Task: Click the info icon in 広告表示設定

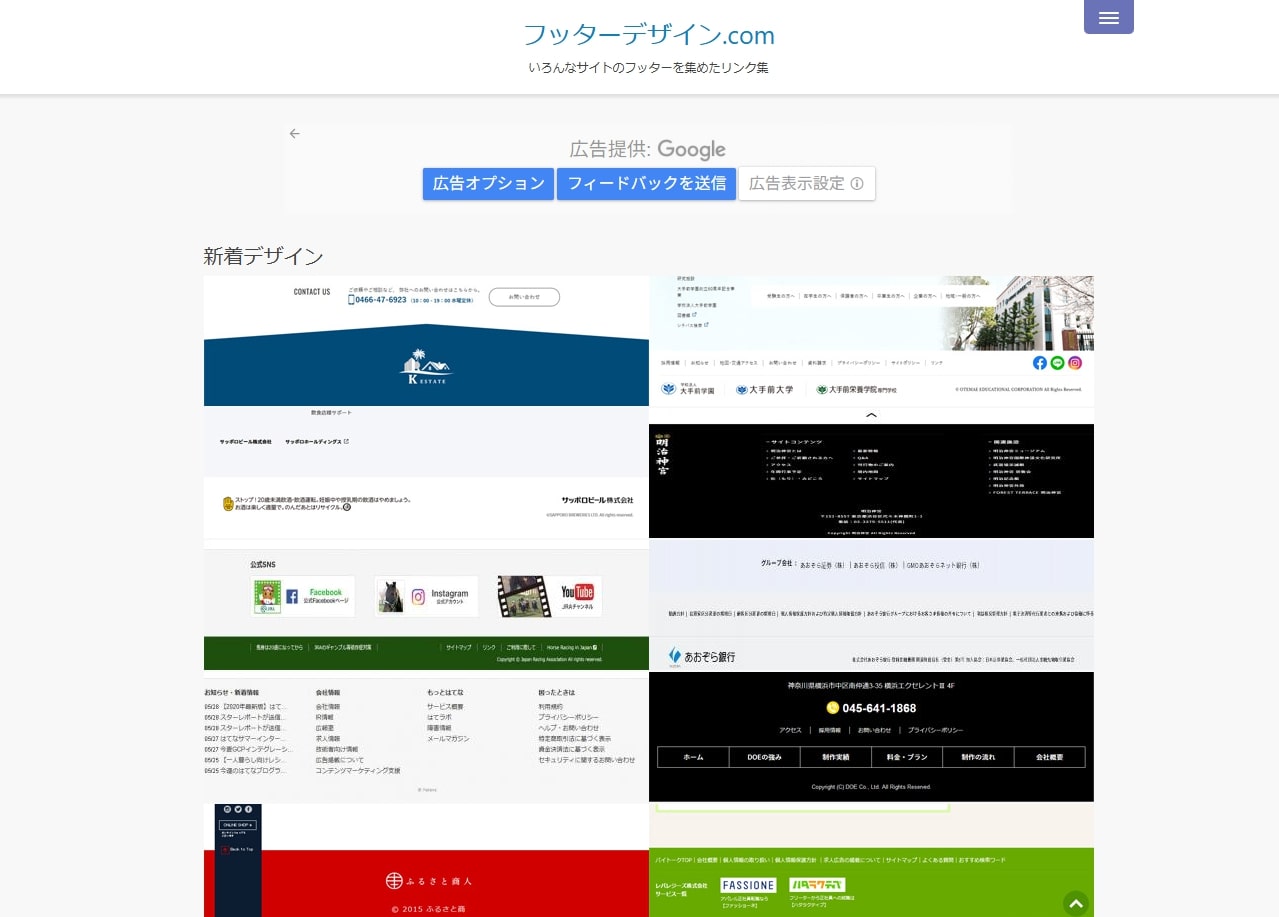Action: coord(857,184)
